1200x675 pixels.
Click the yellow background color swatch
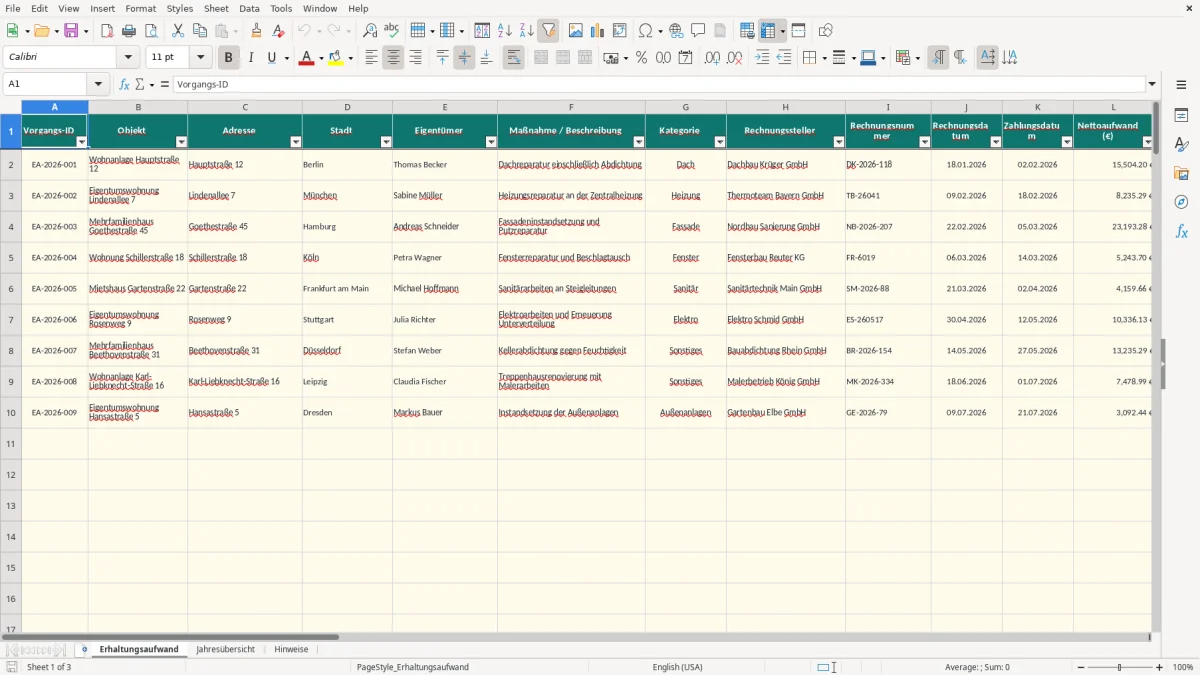[336, 58]
